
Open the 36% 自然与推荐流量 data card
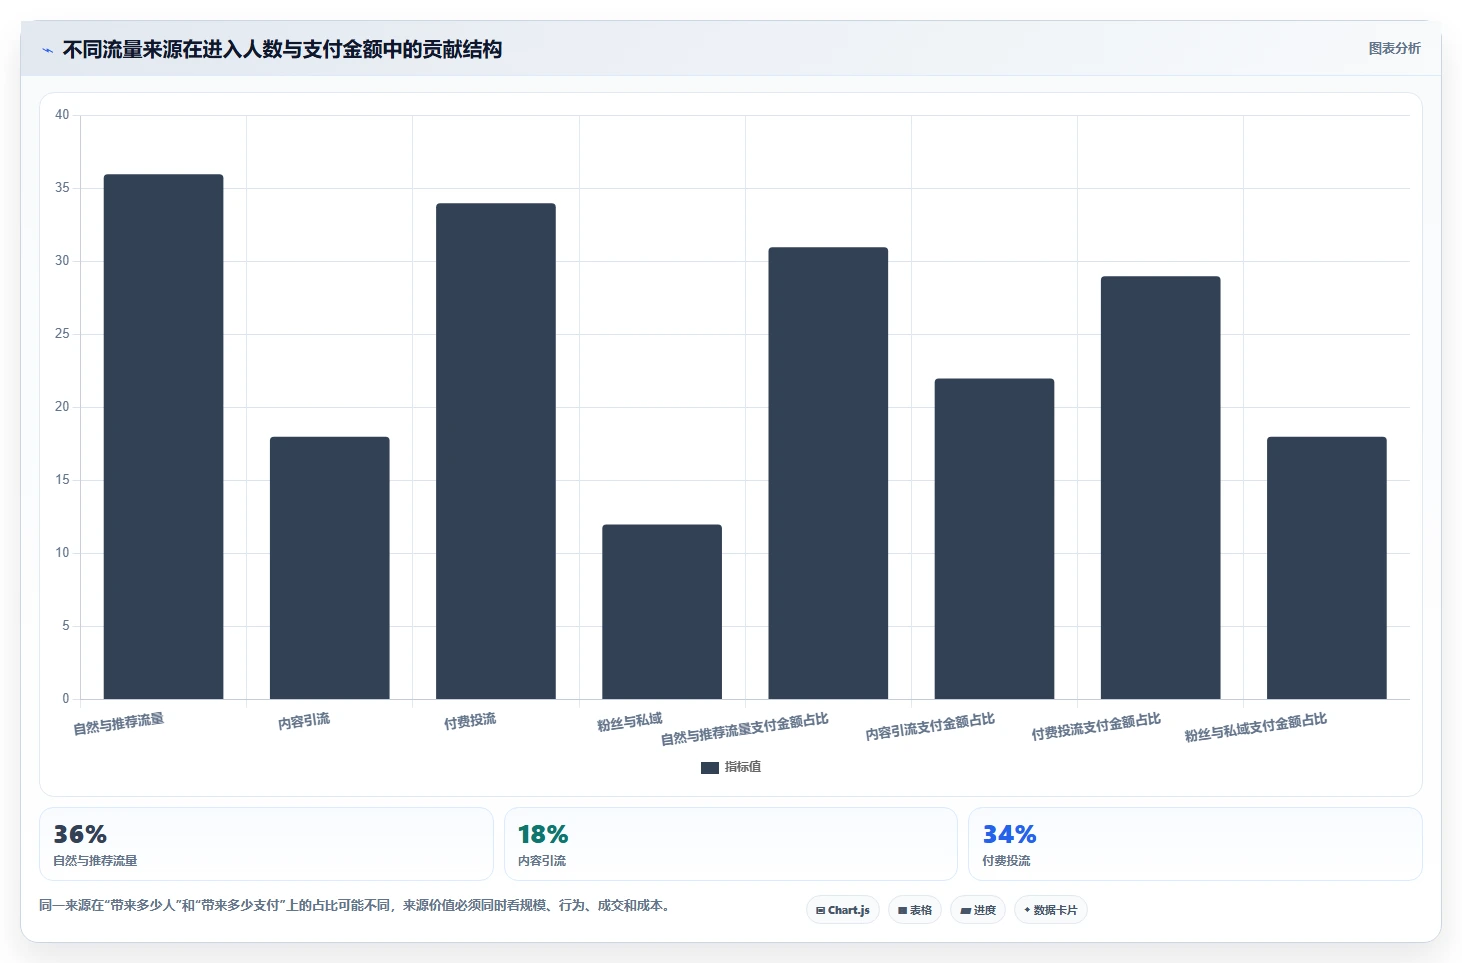(266, 844)
